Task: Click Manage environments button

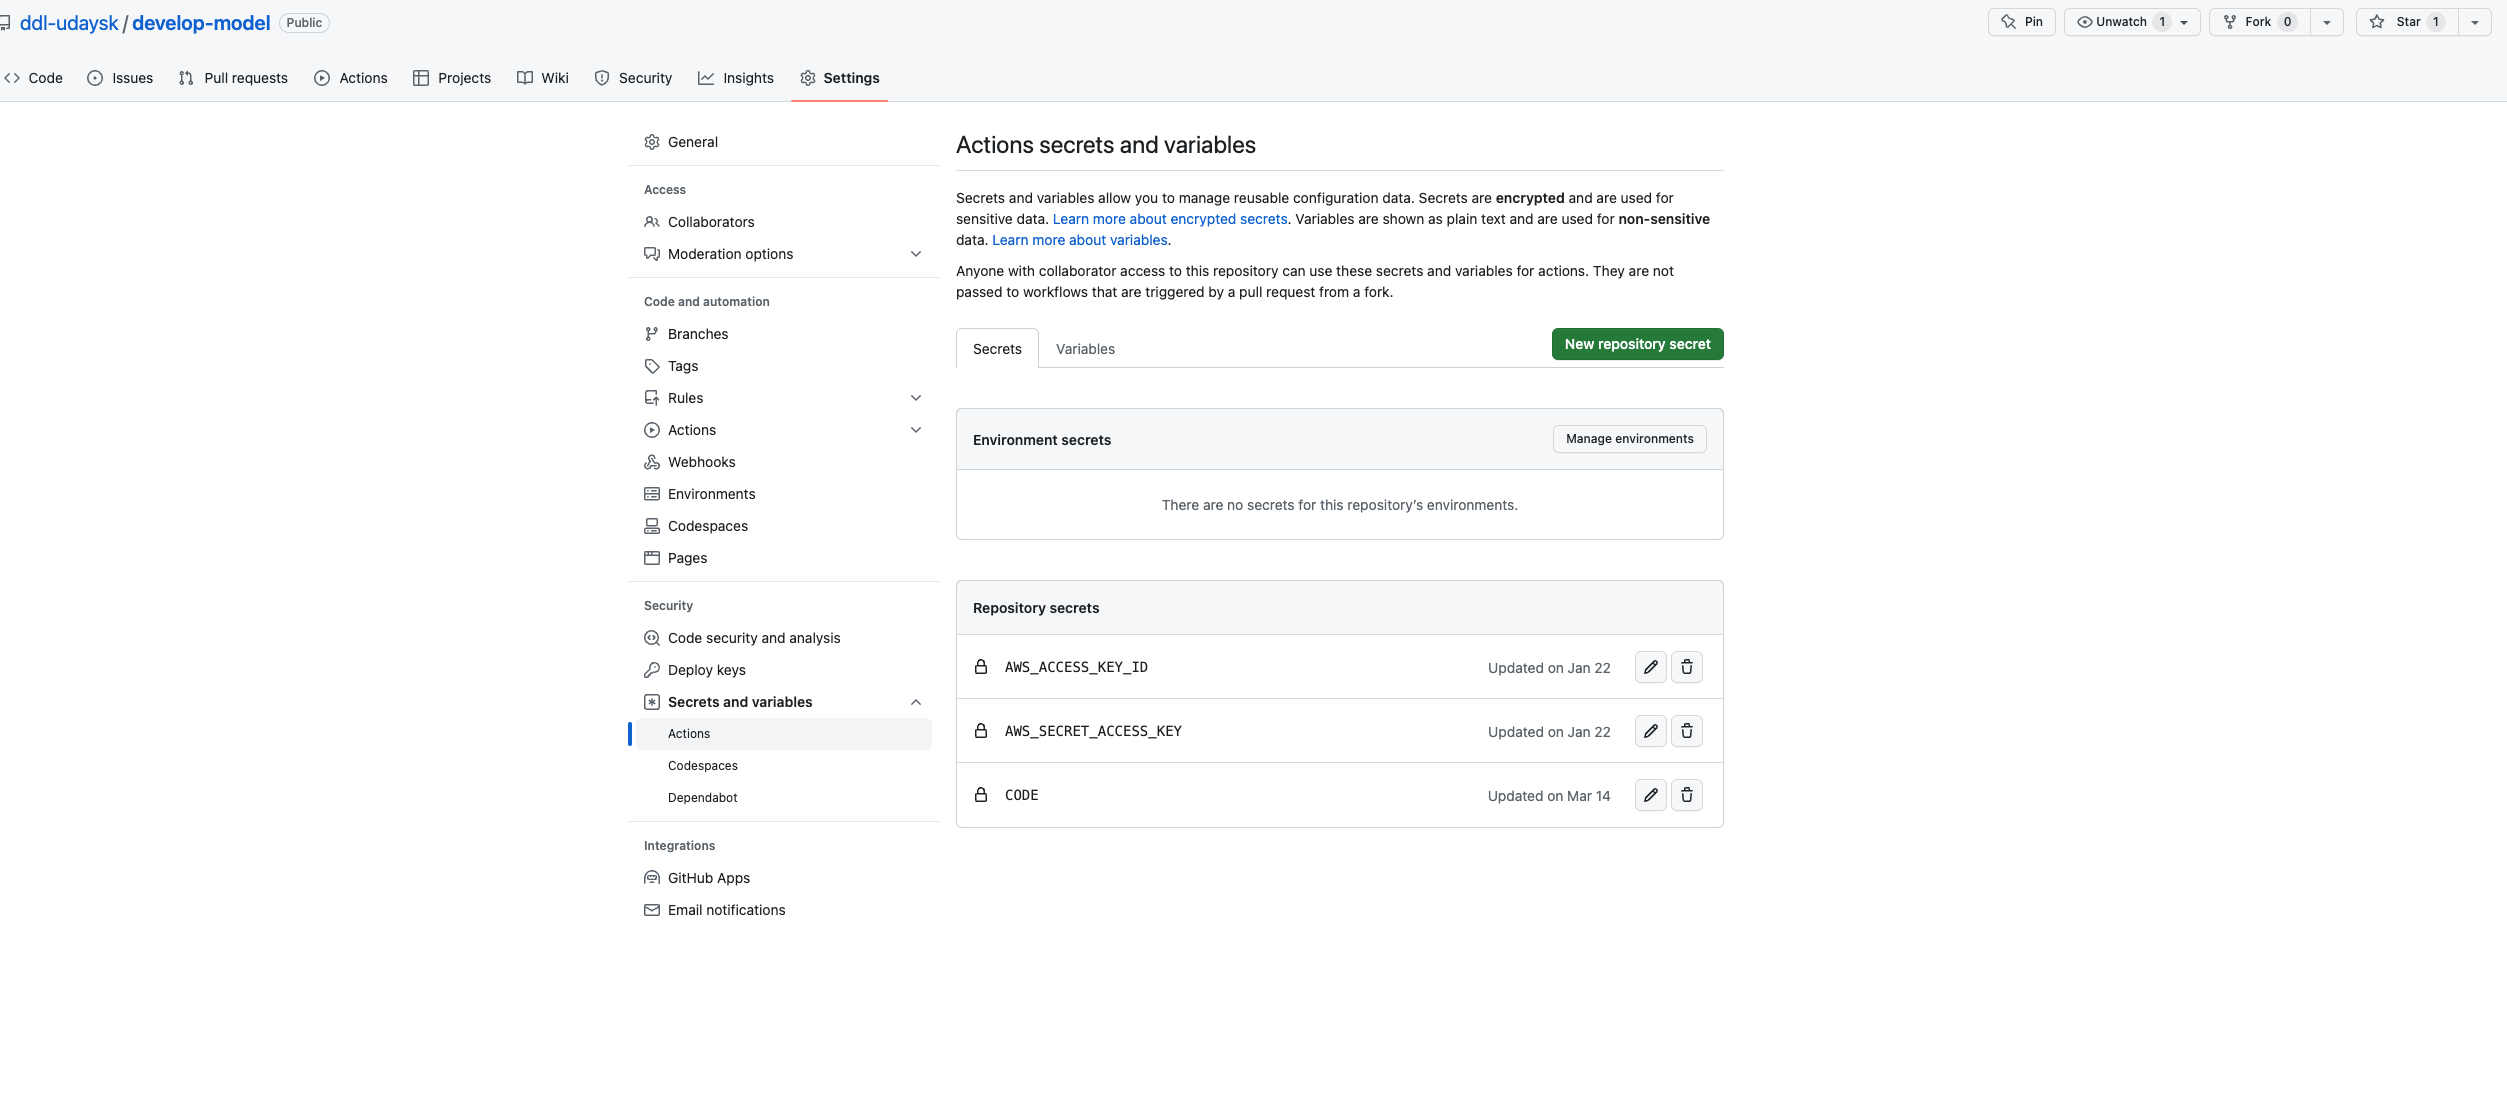Action: [x=1629, y=439]
